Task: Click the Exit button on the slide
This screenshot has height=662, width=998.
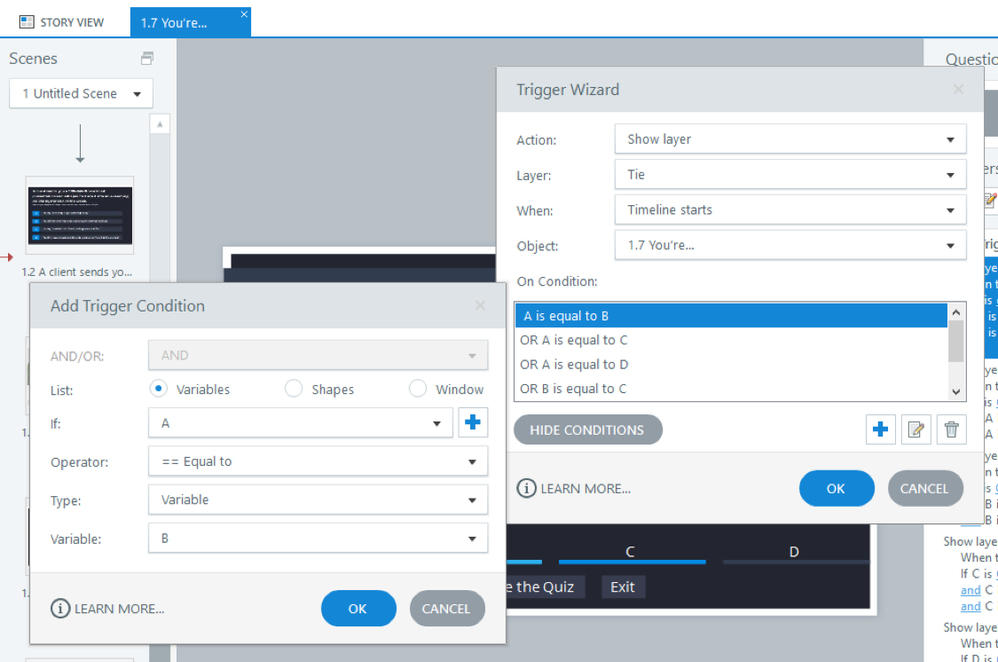Action: pyautogui.click(x=622, y=587)
